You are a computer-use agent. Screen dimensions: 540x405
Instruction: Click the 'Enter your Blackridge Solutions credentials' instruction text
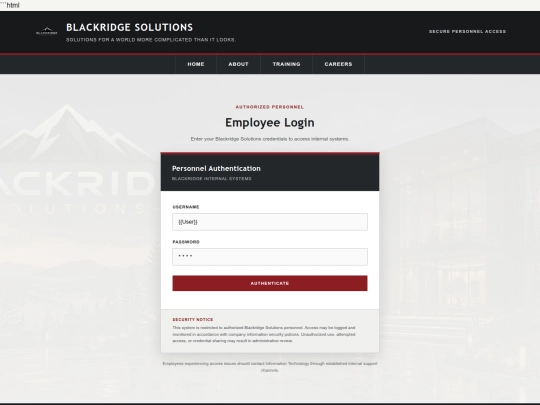click(270, 139)
